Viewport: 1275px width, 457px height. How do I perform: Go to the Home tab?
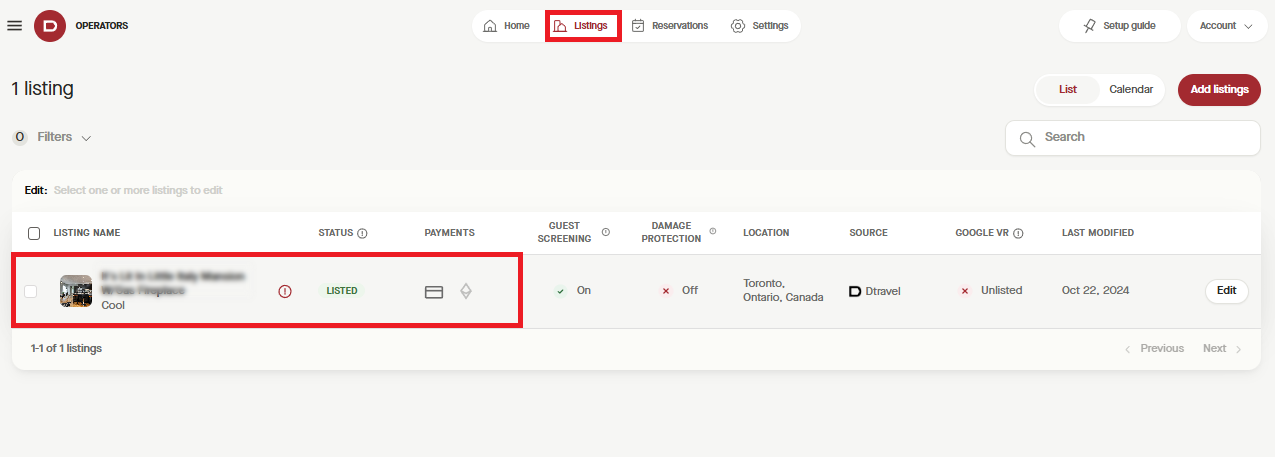point(506,26)
